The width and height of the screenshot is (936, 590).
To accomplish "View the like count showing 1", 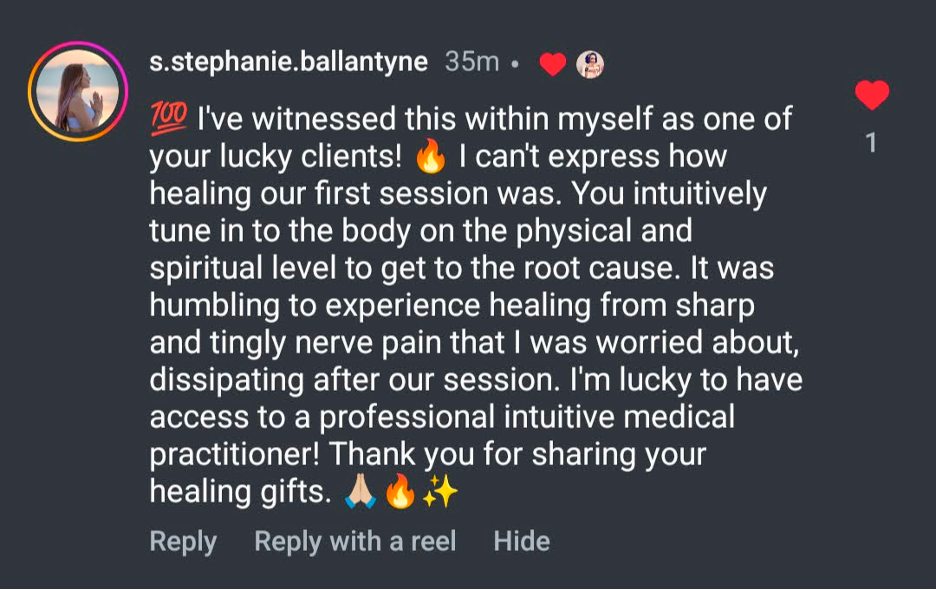I will click(x=871, y=144).
